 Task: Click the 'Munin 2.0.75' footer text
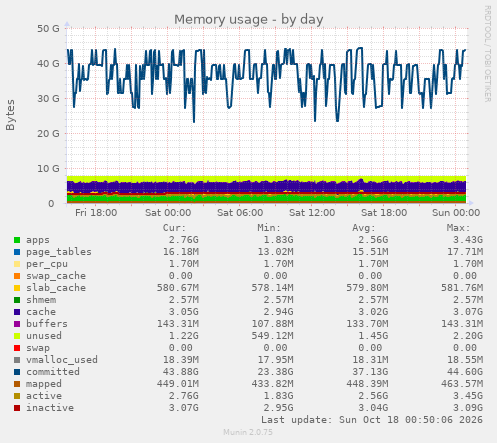pyautogui.click(x=248, y=432)
